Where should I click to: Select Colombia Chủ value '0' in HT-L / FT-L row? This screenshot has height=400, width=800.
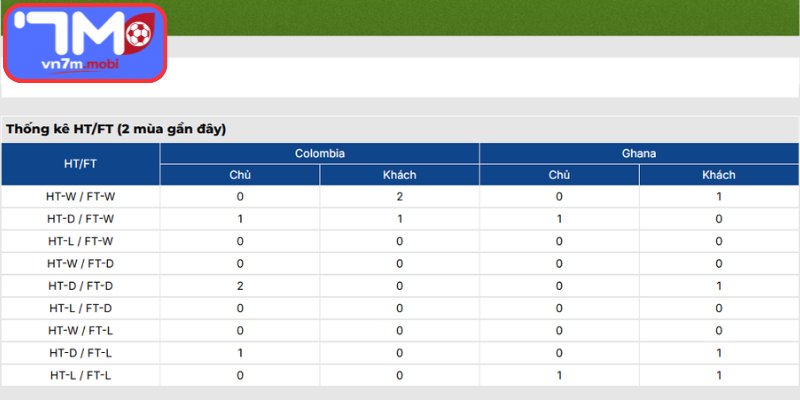240,376
